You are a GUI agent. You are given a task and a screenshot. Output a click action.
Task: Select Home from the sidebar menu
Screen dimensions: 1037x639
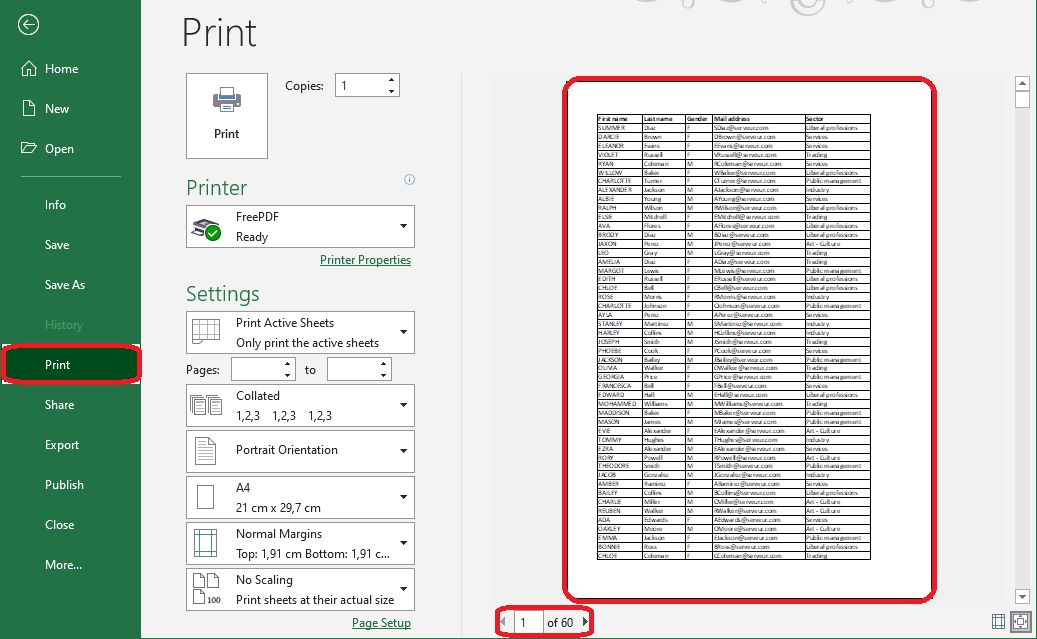59,68
